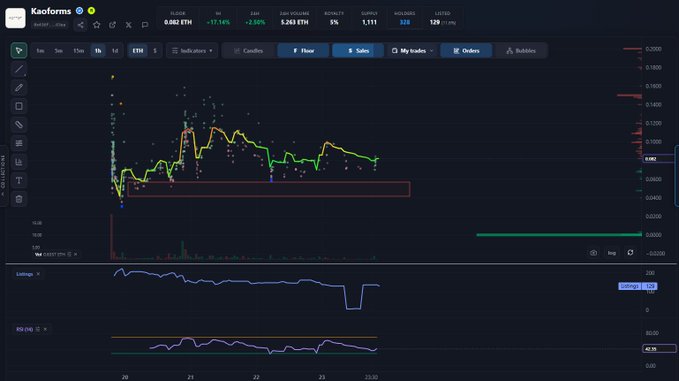This screenshot has width=679, height=381.
Task: Open the external link icon
Action: pos(113,25)
